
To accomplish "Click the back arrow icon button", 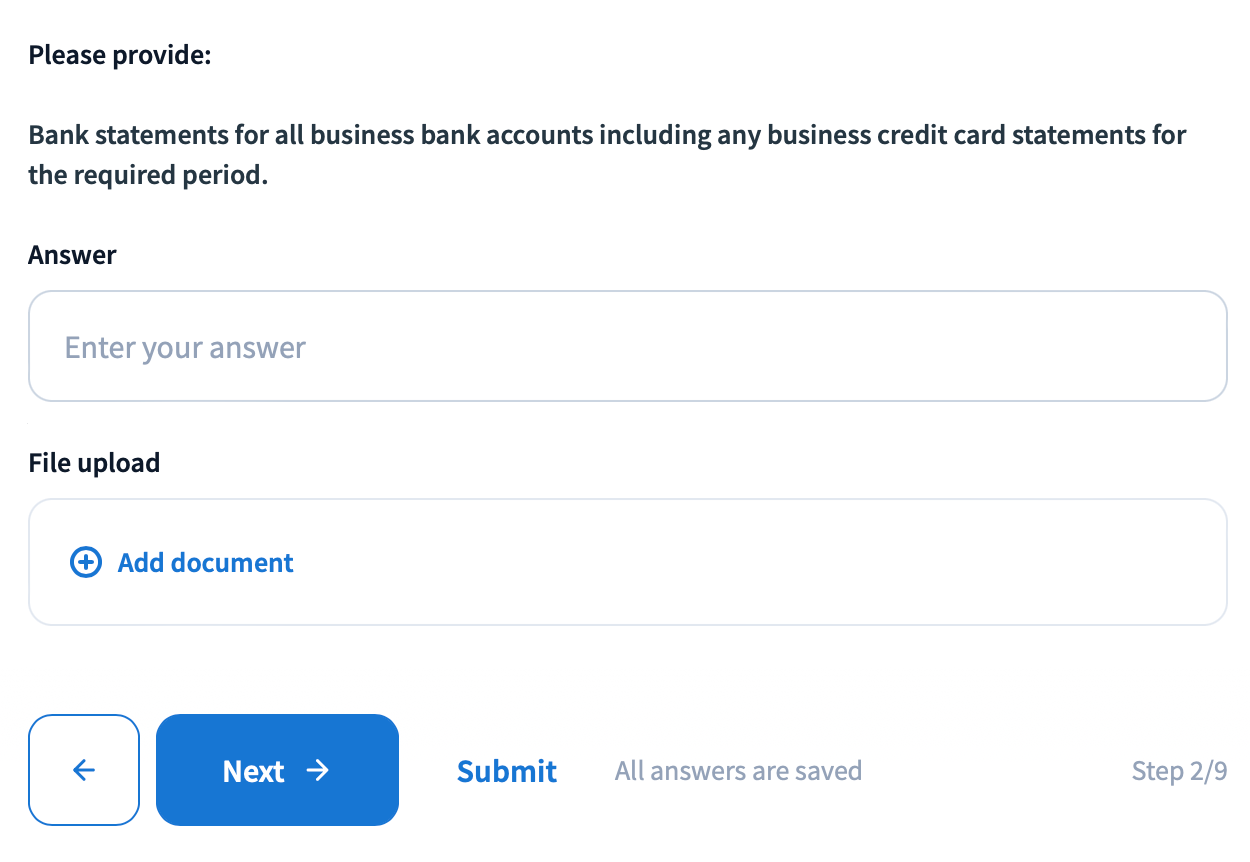I will pyautogui.click(x=84, y=770).
